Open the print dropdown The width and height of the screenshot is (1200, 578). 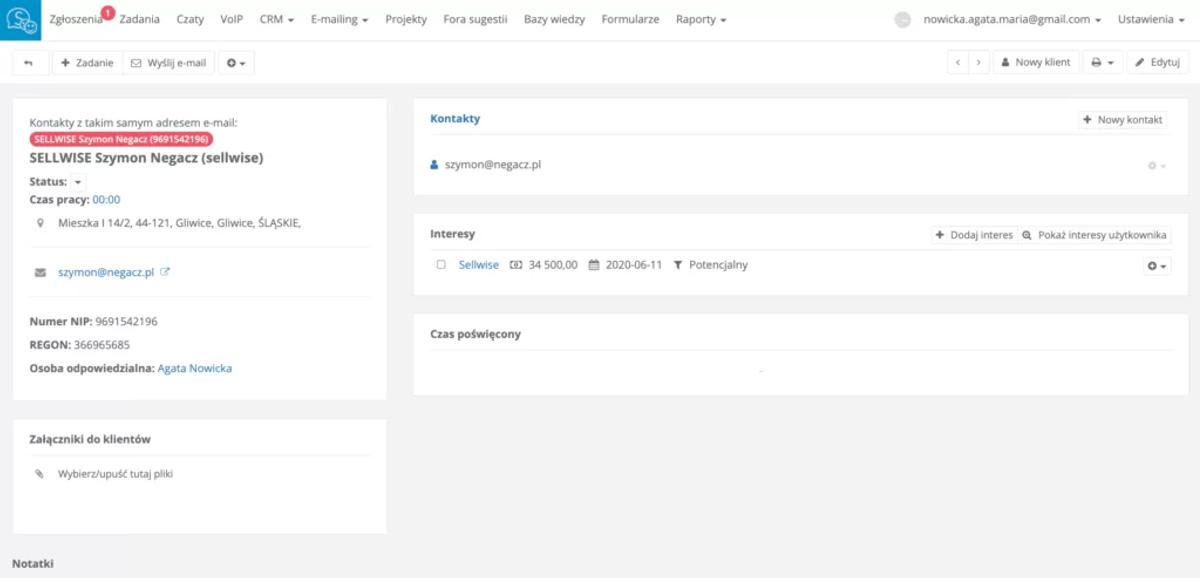point(1102,62)
